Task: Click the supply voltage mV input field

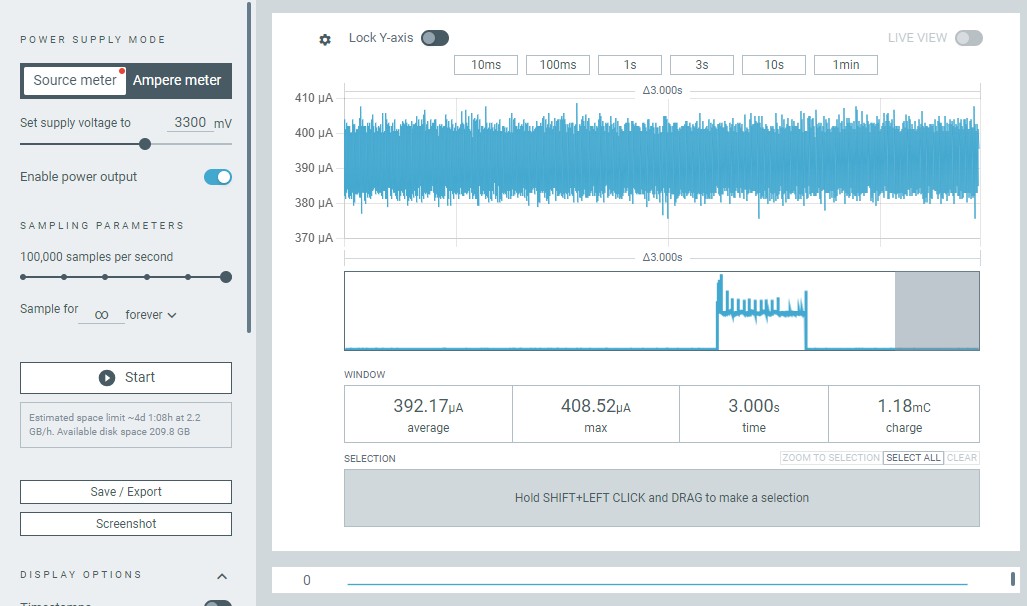Action: 189,123
